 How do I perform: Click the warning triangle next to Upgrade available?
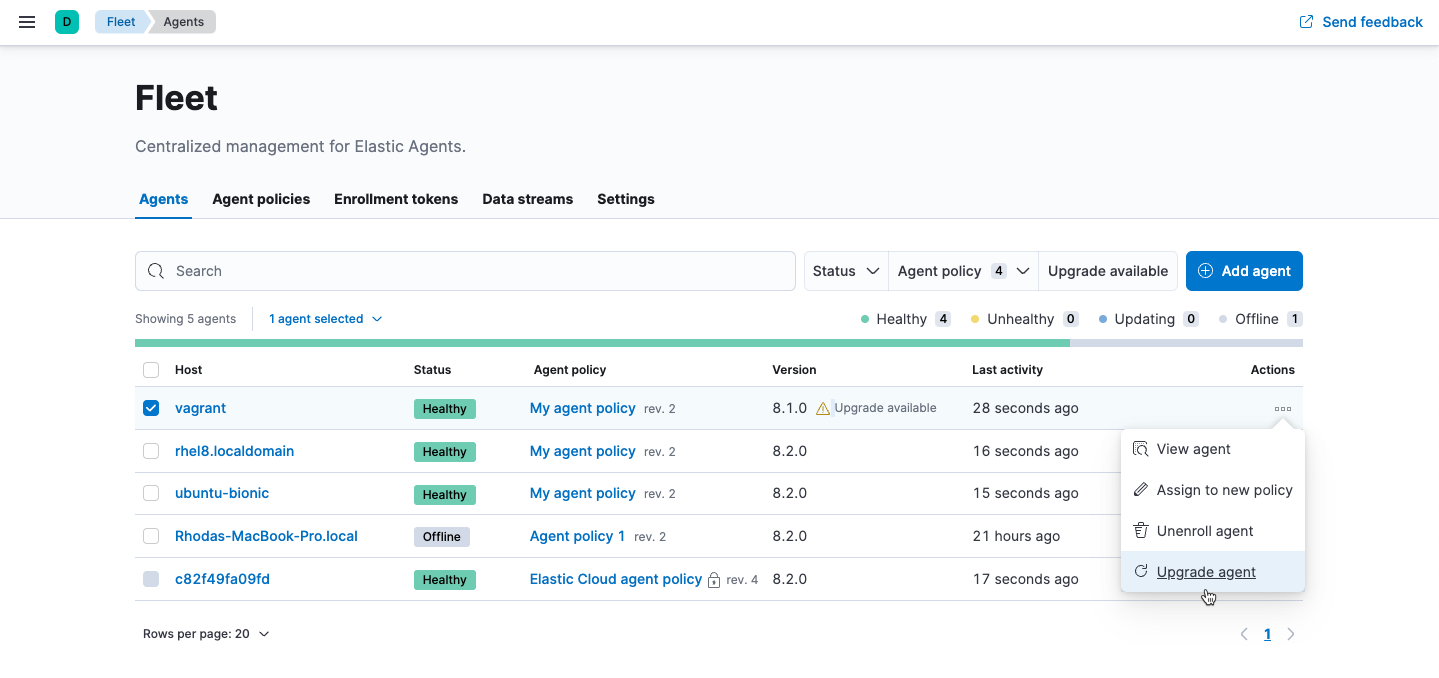click(x=821, y=407)
